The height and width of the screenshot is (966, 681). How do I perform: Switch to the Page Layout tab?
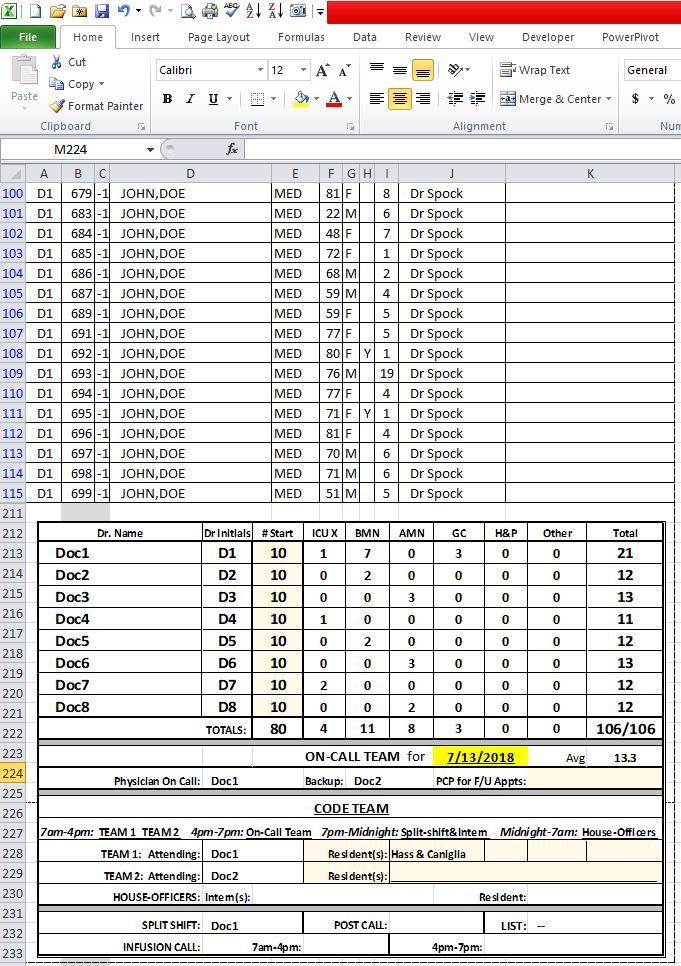pos(219,37)
